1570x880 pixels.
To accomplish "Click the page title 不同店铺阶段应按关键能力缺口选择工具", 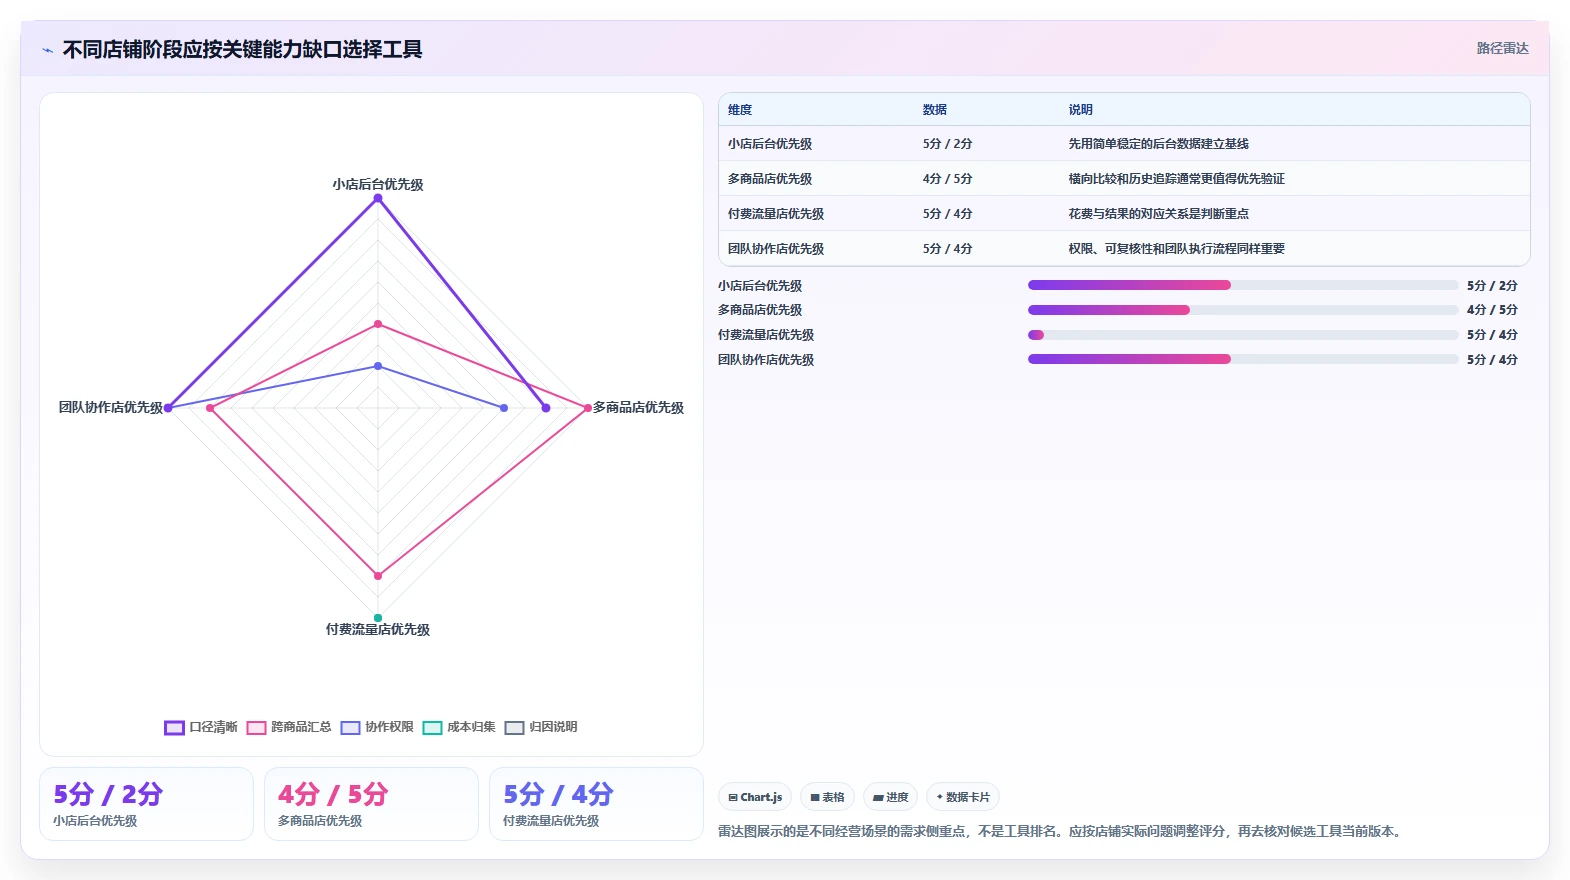I will [x=242, y=50].
